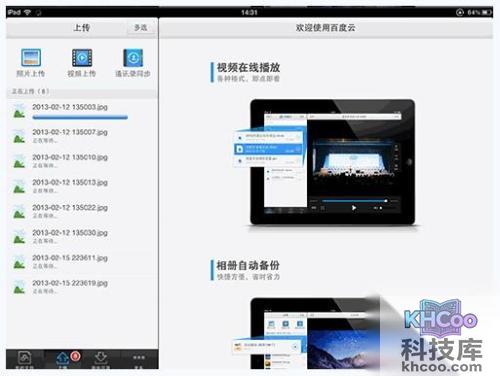Tap the 视频在线播放 heading
This screenshot has width=500, height=376.
tap(248, 68)
